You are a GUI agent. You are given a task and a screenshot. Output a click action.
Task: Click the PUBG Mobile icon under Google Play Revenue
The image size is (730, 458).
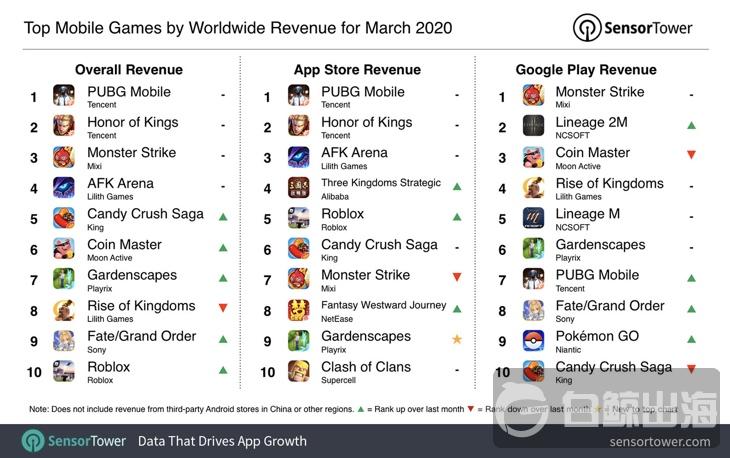pos(533,279)
